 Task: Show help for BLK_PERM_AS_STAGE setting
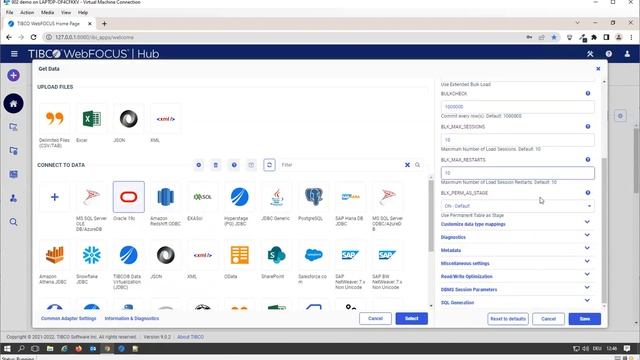click(588, 193)
